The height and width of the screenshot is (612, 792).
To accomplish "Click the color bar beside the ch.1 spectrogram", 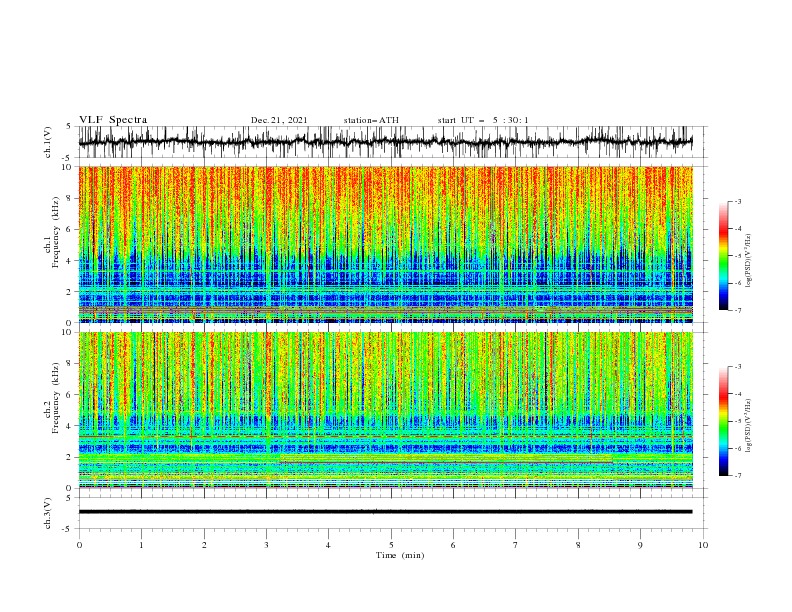I will pos(724,256).
